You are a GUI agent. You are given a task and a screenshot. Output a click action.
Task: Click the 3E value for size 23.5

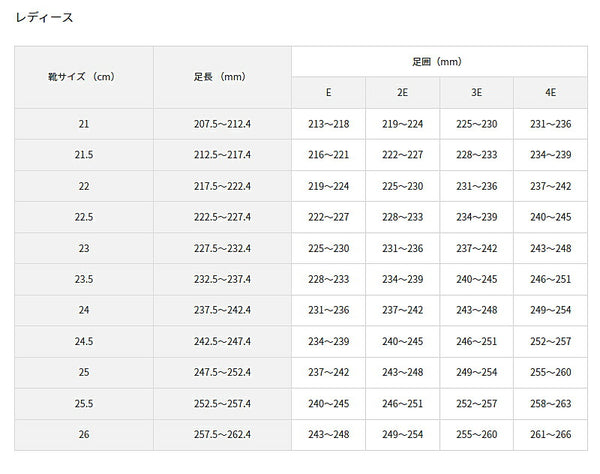(476, 279)
